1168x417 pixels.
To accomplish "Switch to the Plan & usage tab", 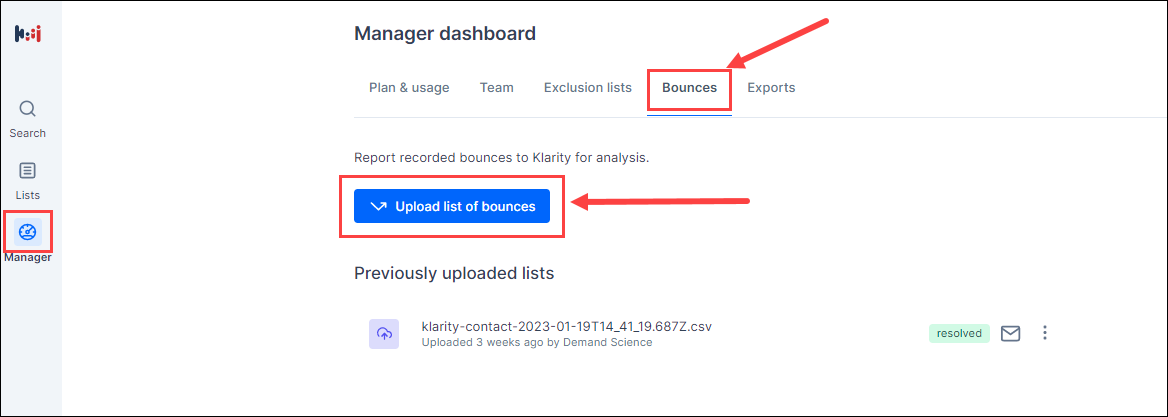I will (x=409, y=88).
